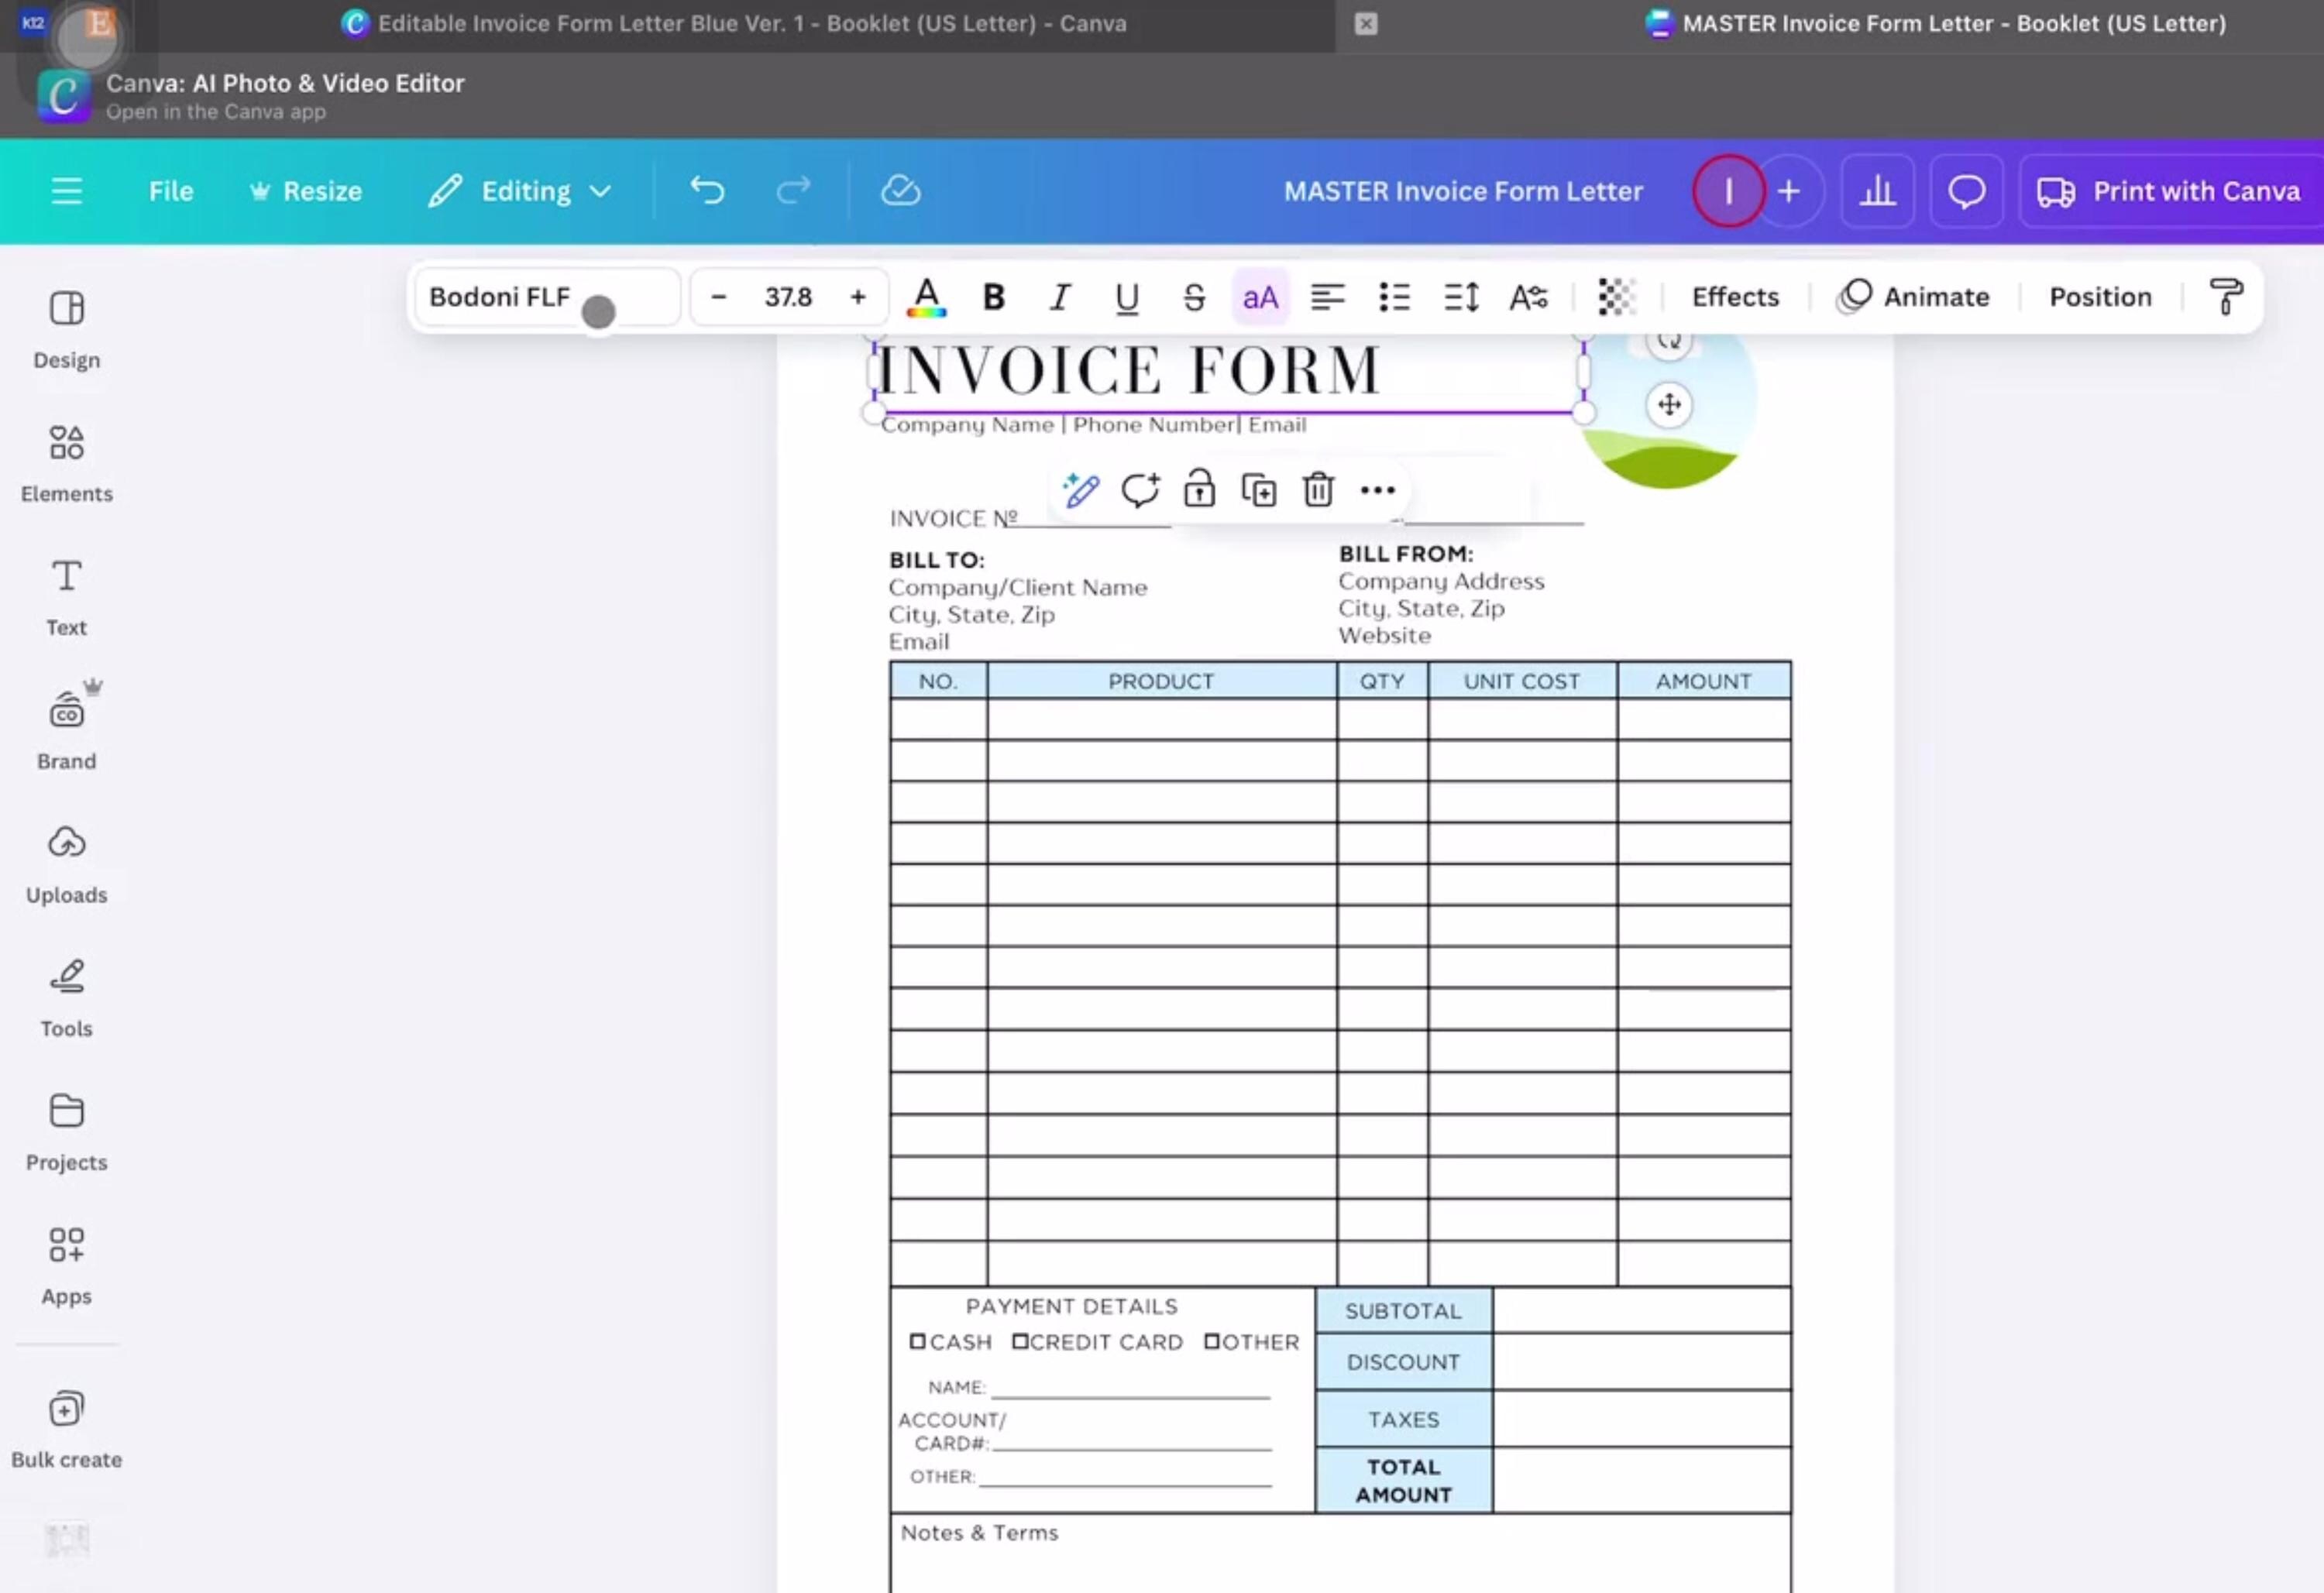Click the undo arrow
The height and width of the screenshot is (1593, 2324).
(x=707, y=190)
